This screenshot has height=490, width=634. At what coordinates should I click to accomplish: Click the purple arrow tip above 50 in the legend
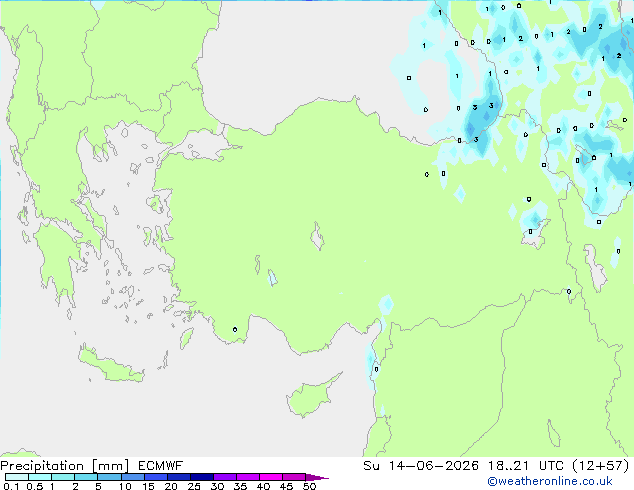point(317,477)
